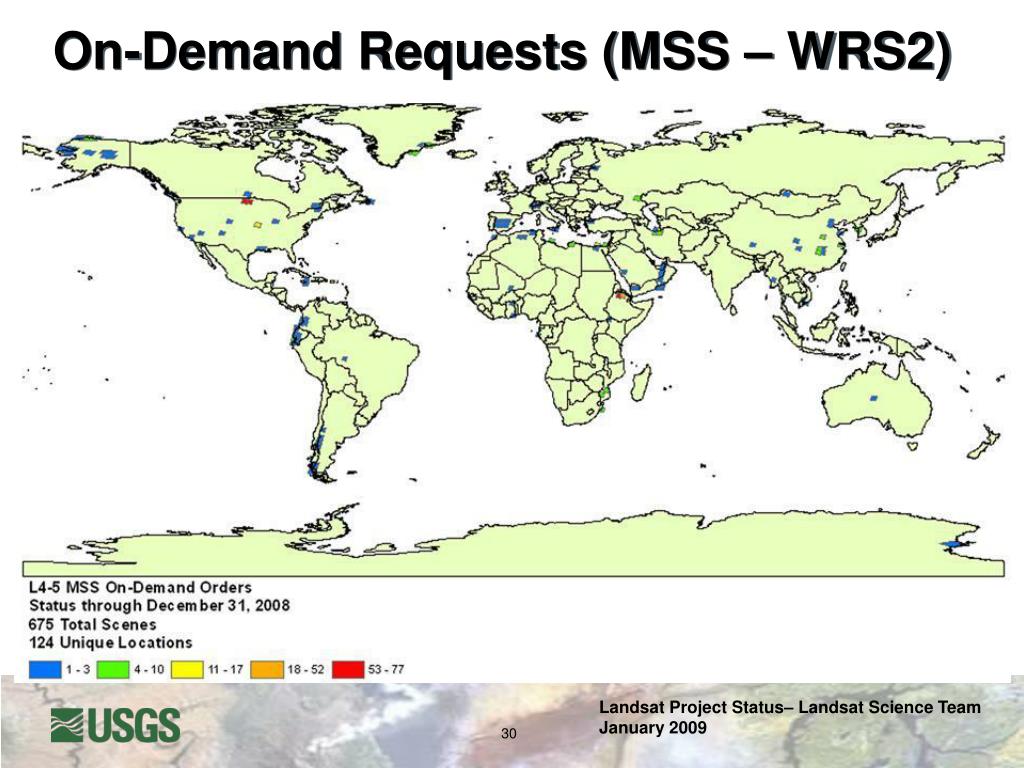1024x768 pixels.
Task: Click the footer date January 2009
Action: click(652, 728)
